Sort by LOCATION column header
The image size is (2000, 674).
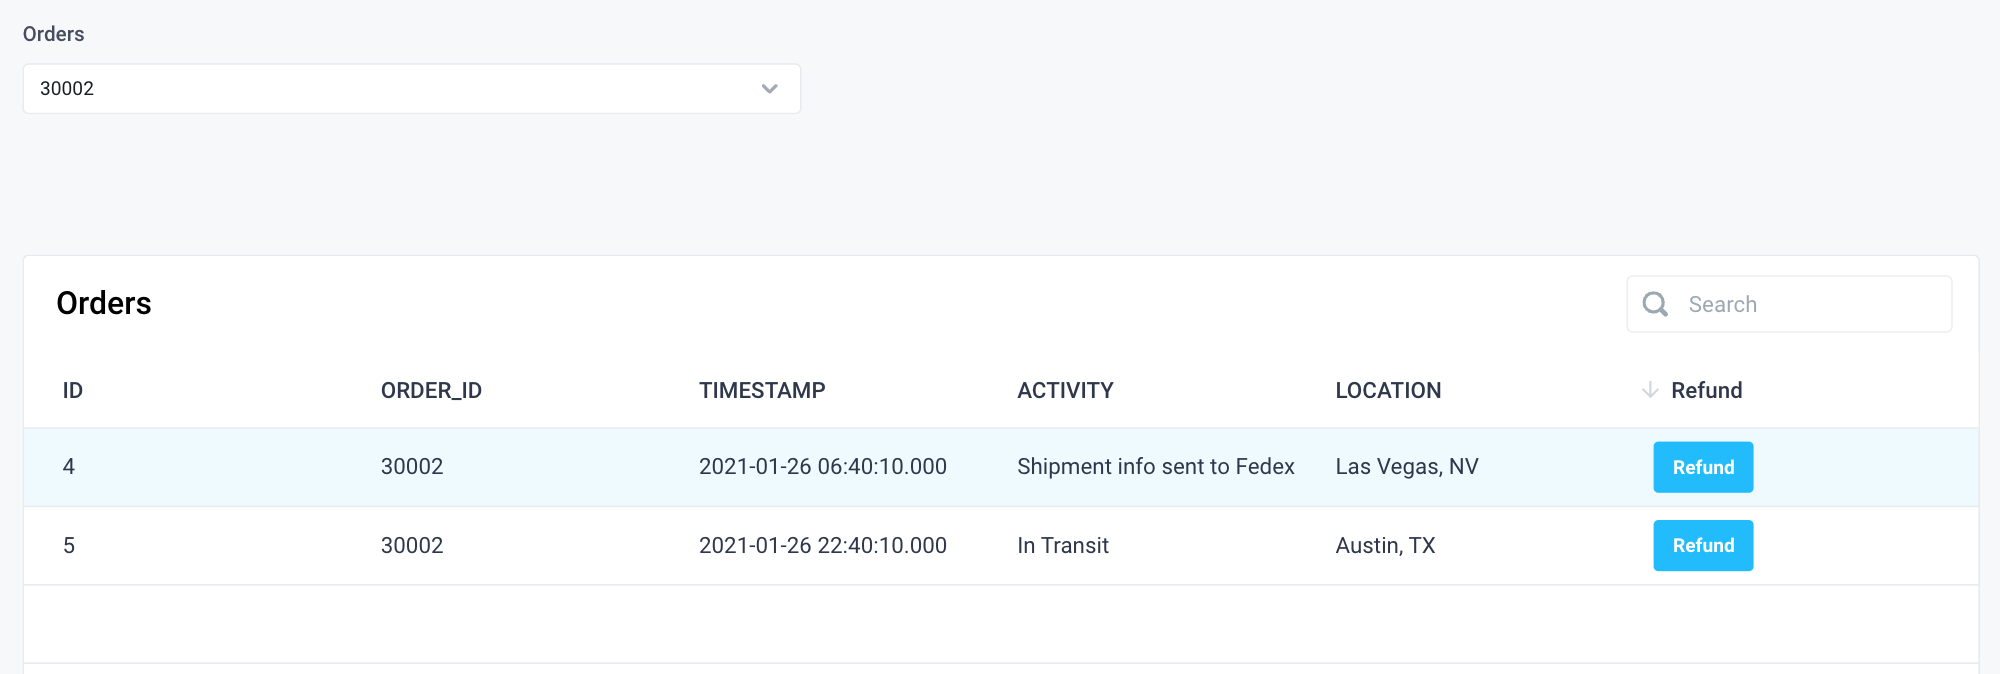coord(1388,390)
